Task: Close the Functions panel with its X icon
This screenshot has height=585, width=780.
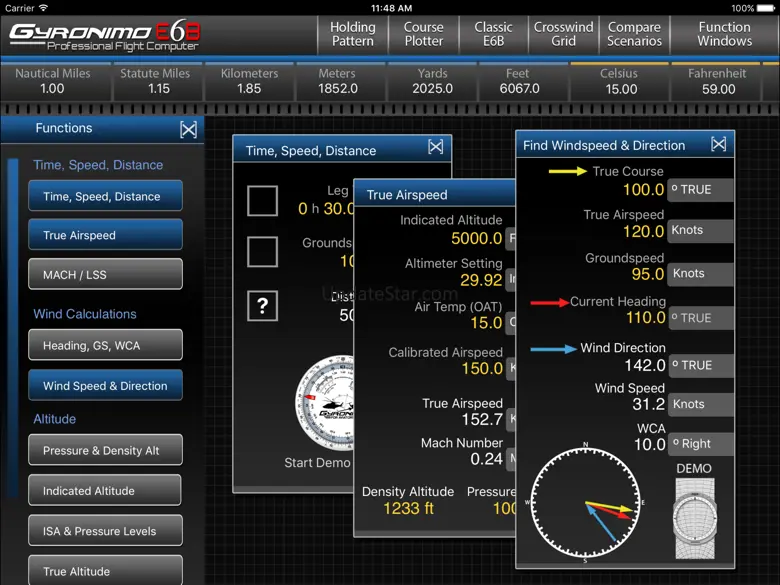Action: [x=189, y=129]
